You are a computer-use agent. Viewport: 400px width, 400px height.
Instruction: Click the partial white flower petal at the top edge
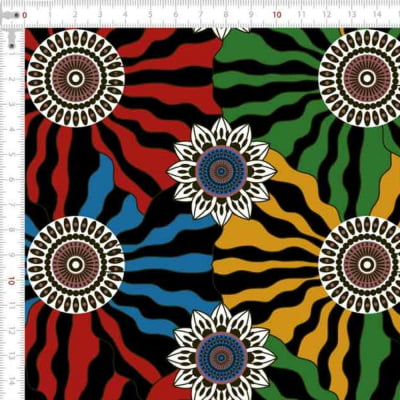click(x=221, y=33)
